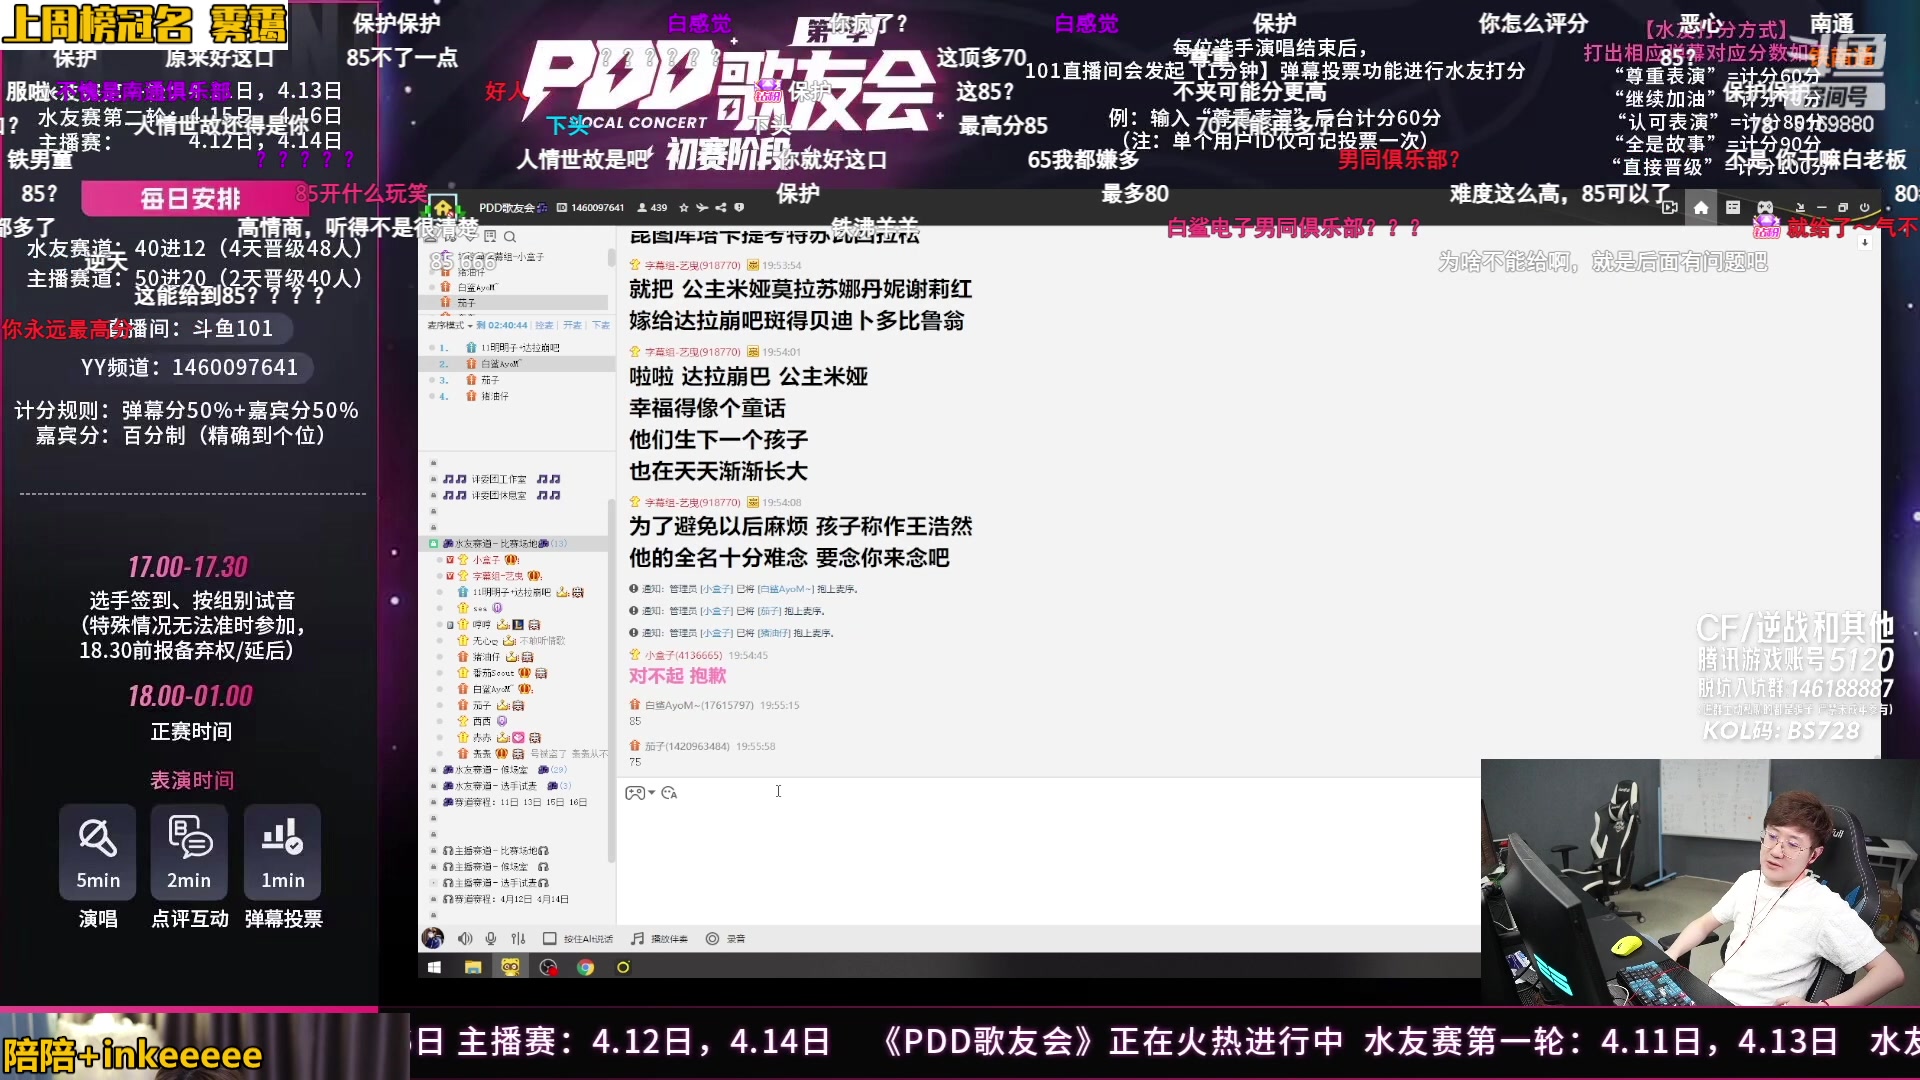Open 白鲨AyoM~ sender name at 19:55:15
1920x1080 pixels.
[699, 706]
